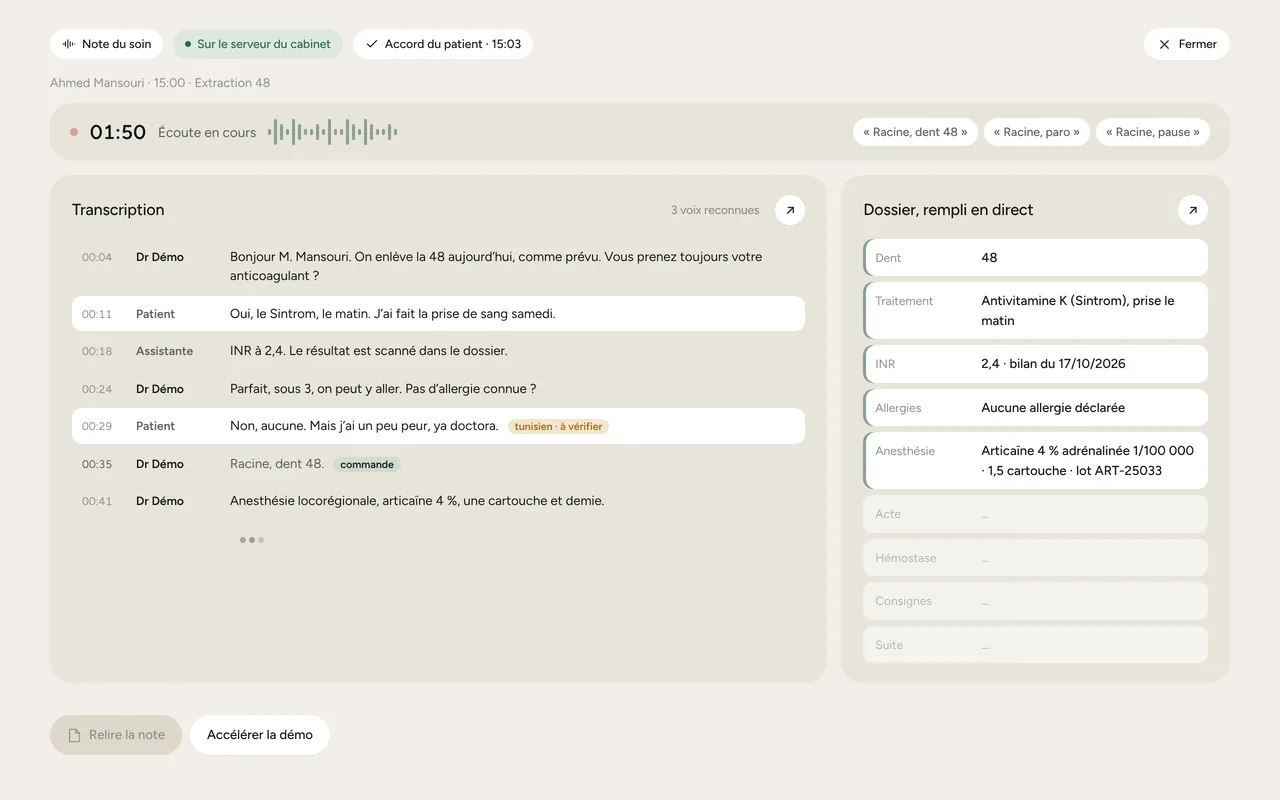Open the Note du soin pill

pyautogui.click(x=107, y=44)
